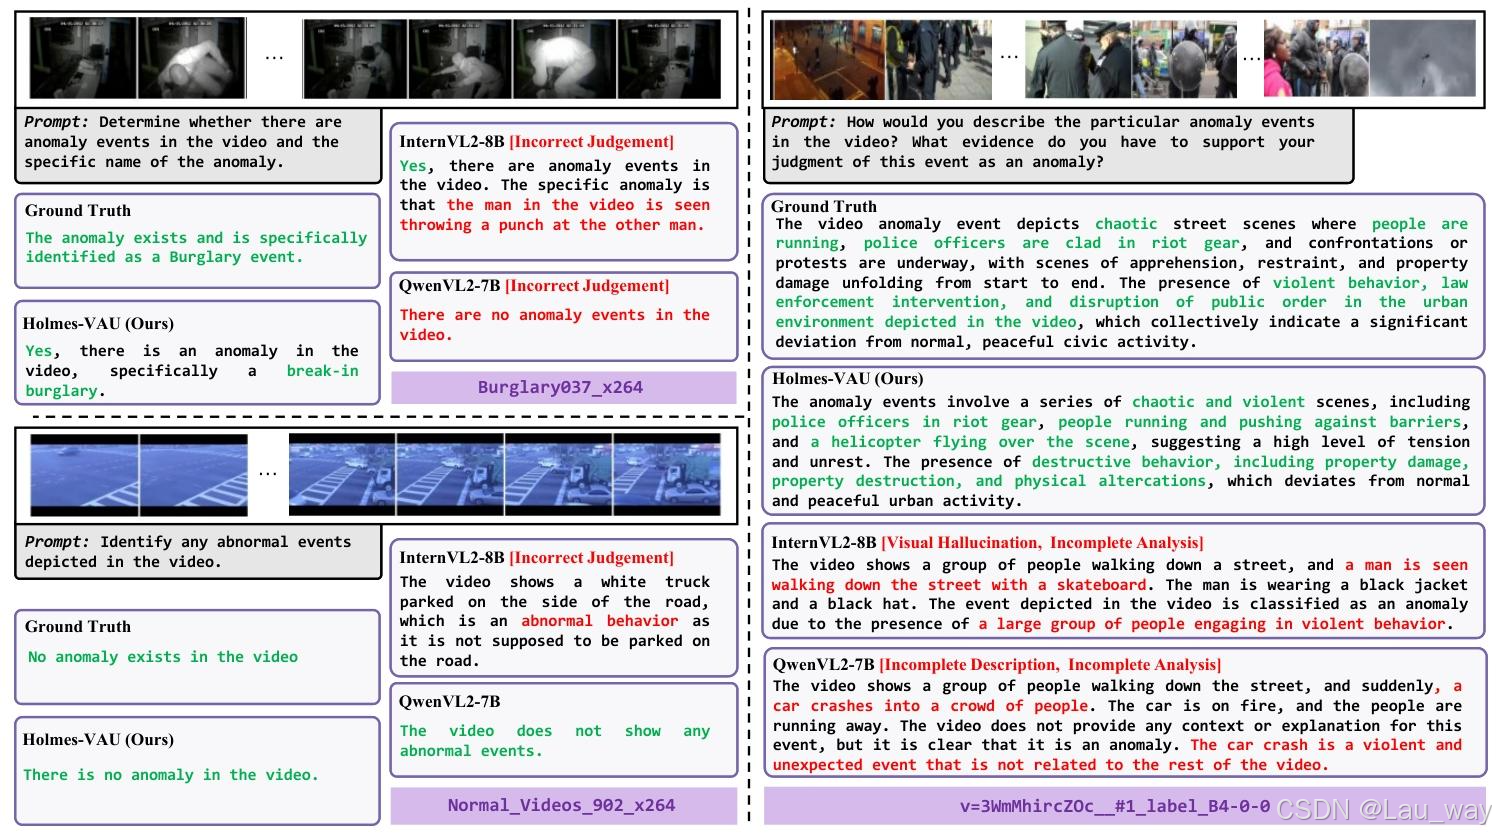The width and height of the screenshot is (1496, 836).
Task: Click 'Holmes-VAU (Ours)' heading in riot example
Action: 848,379
